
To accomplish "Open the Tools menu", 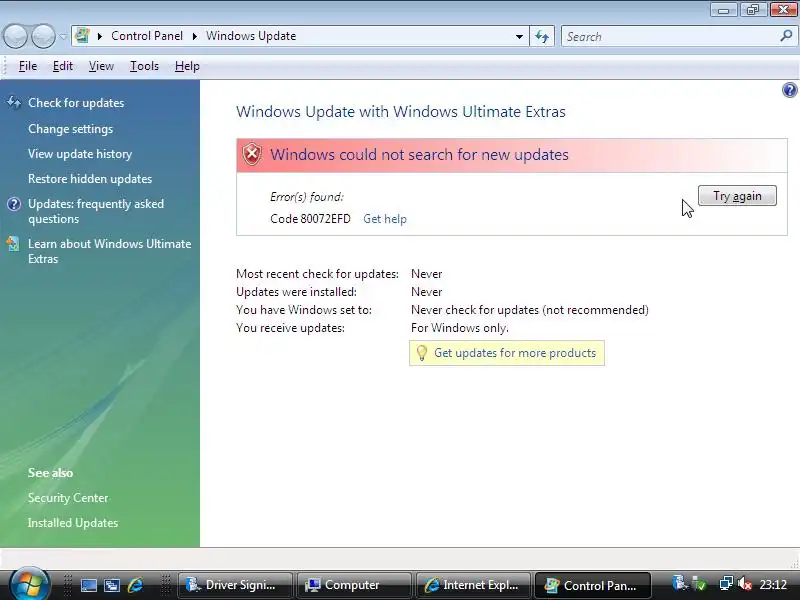I will point(144,66).
